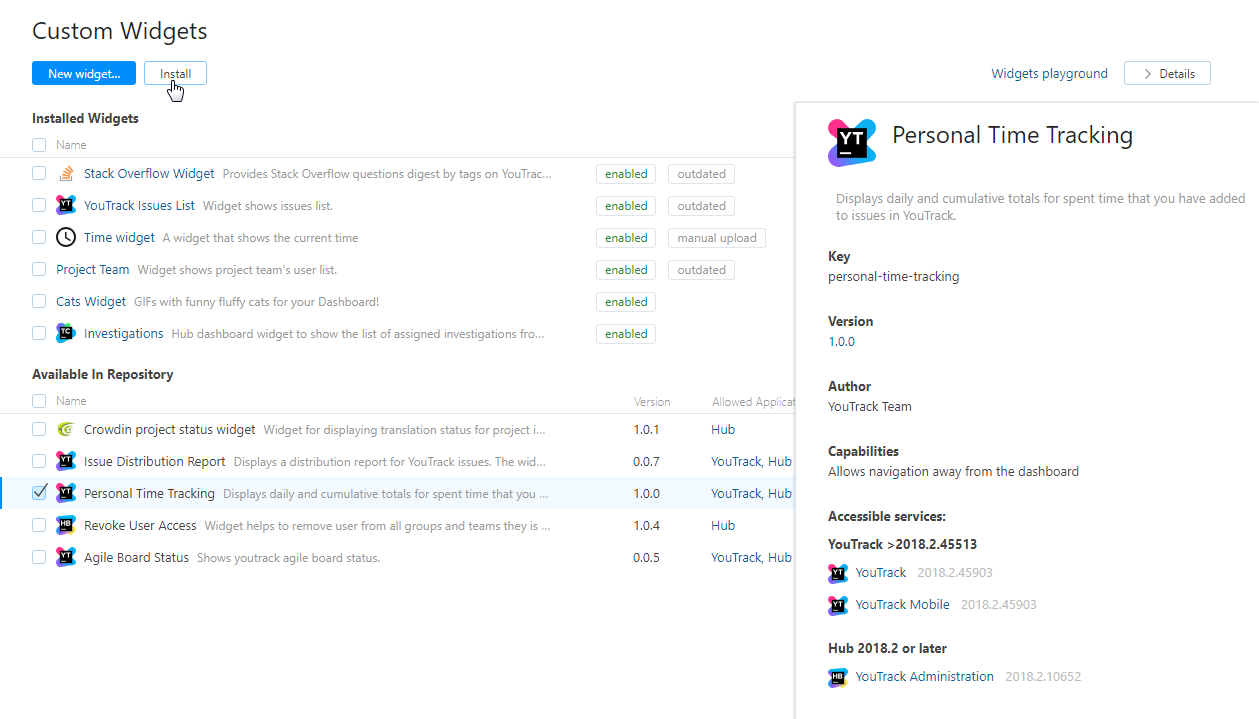Image resolution: width=1259 pixels, height=719 pixels.
Task: Open the Time widget entry
Action: pyautogui.click(x=119, y=238)
